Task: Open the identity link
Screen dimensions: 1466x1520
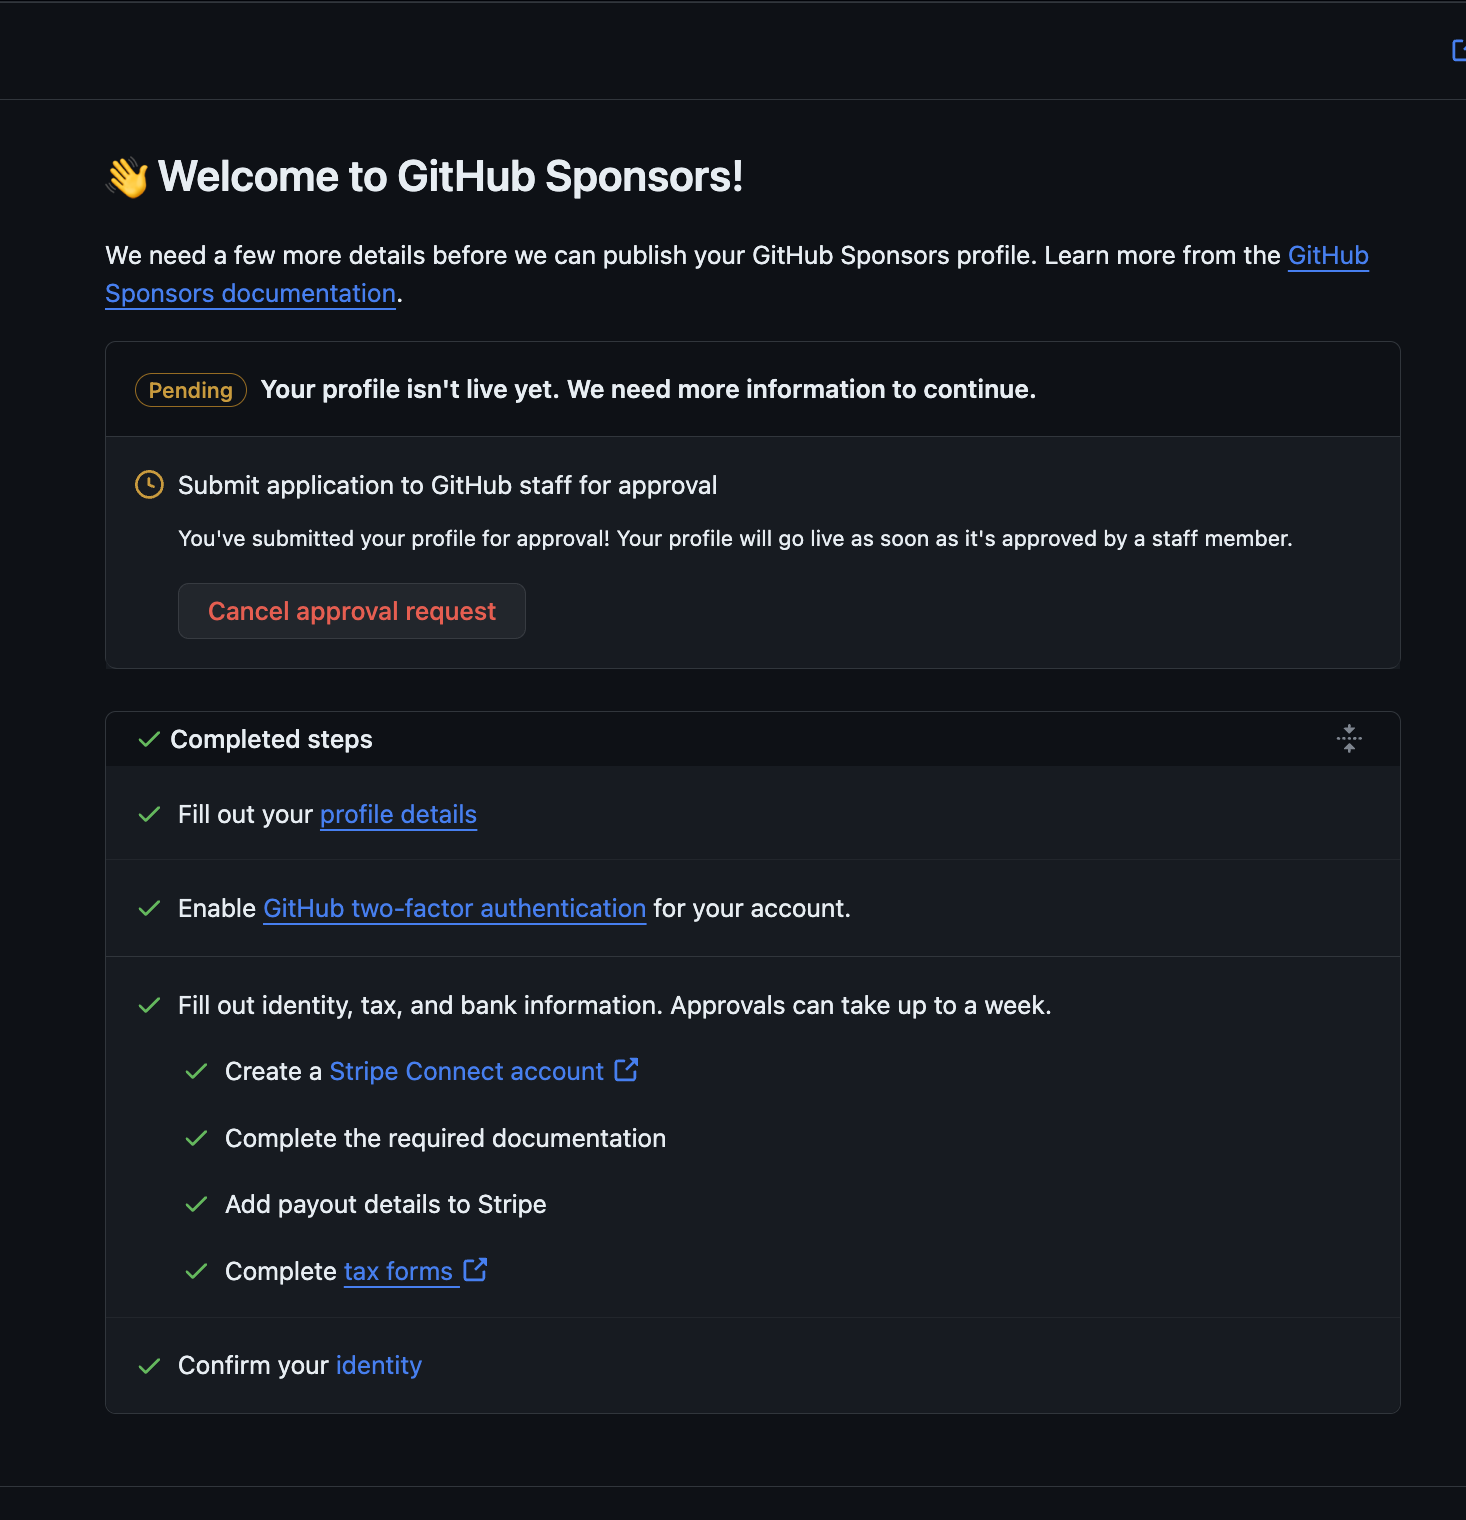Action: point(379,1365)
